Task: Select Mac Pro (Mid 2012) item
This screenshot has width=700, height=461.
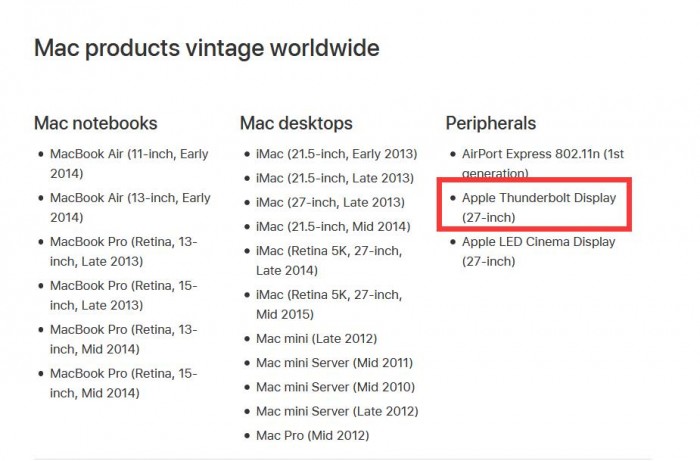Action: point(312,435)
